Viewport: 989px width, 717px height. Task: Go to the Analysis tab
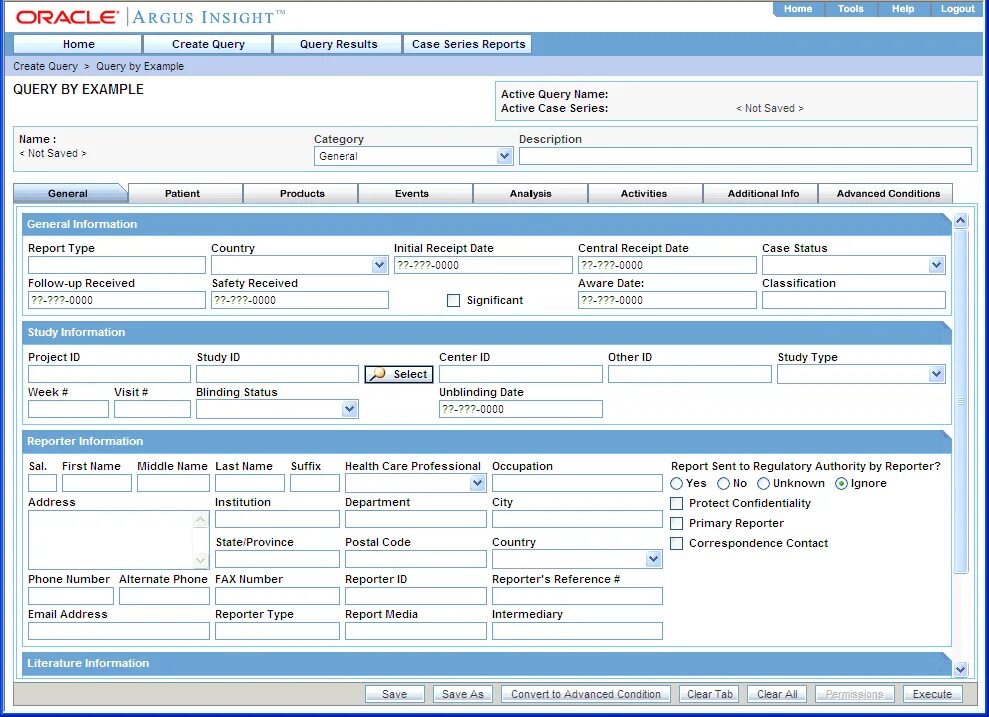pos(530,194)
